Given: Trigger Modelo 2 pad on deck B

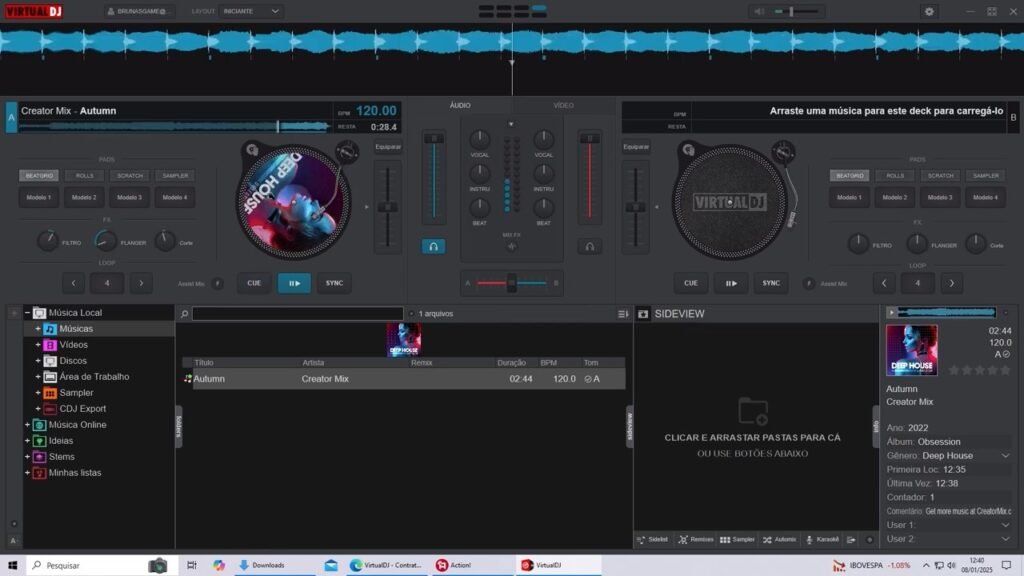Looking at the screenshot, I should click(895, 197).
